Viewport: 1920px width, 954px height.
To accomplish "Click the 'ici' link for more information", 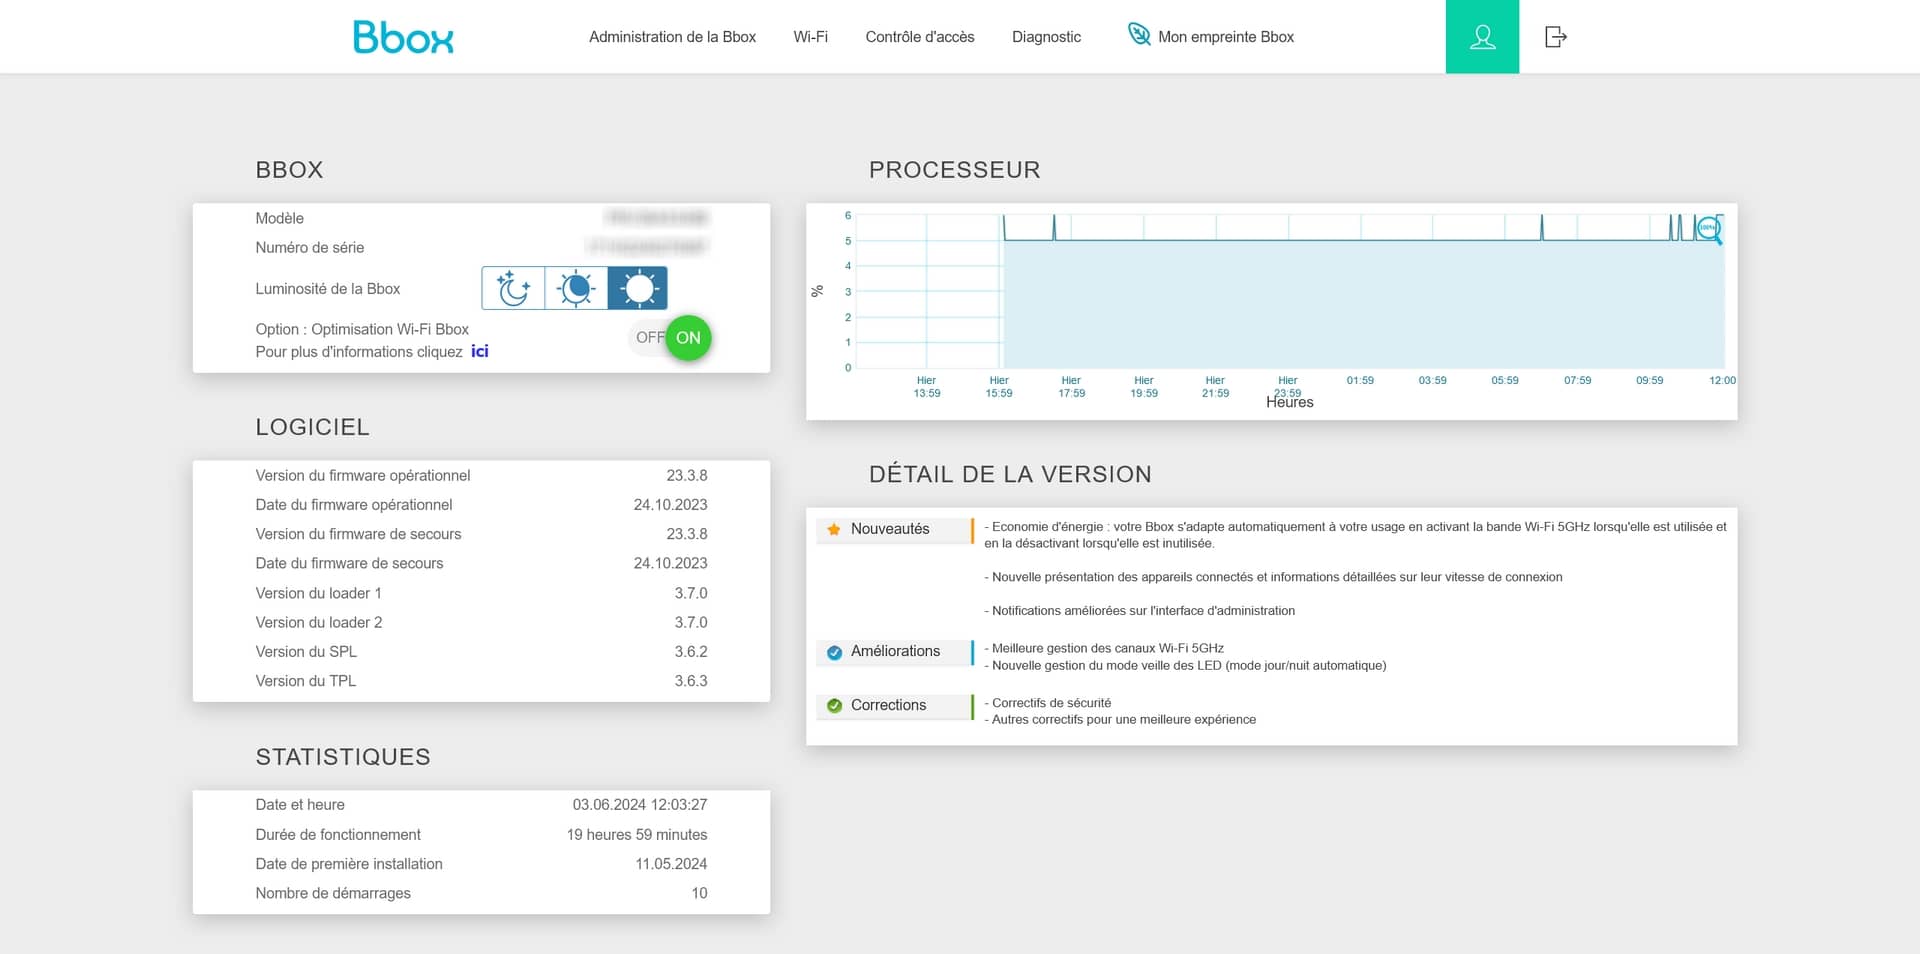I will tap(480, 352).
